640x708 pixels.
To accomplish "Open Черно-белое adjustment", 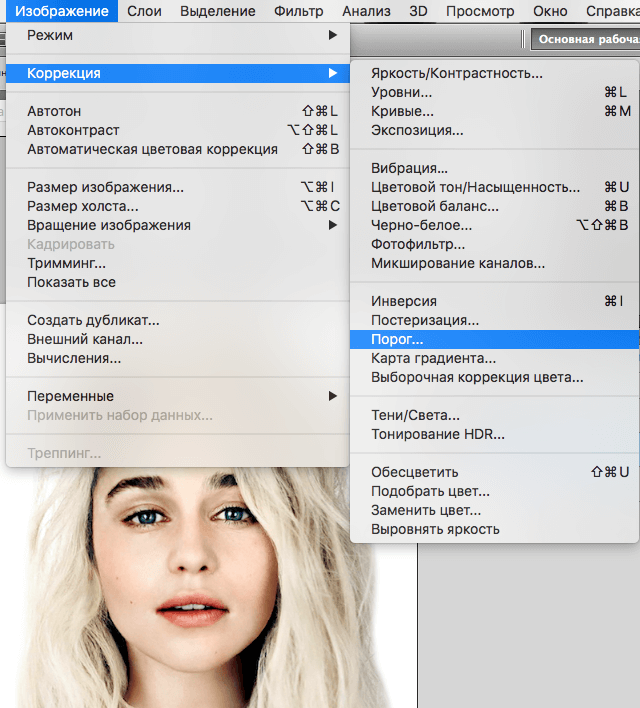I will (495, 225).
